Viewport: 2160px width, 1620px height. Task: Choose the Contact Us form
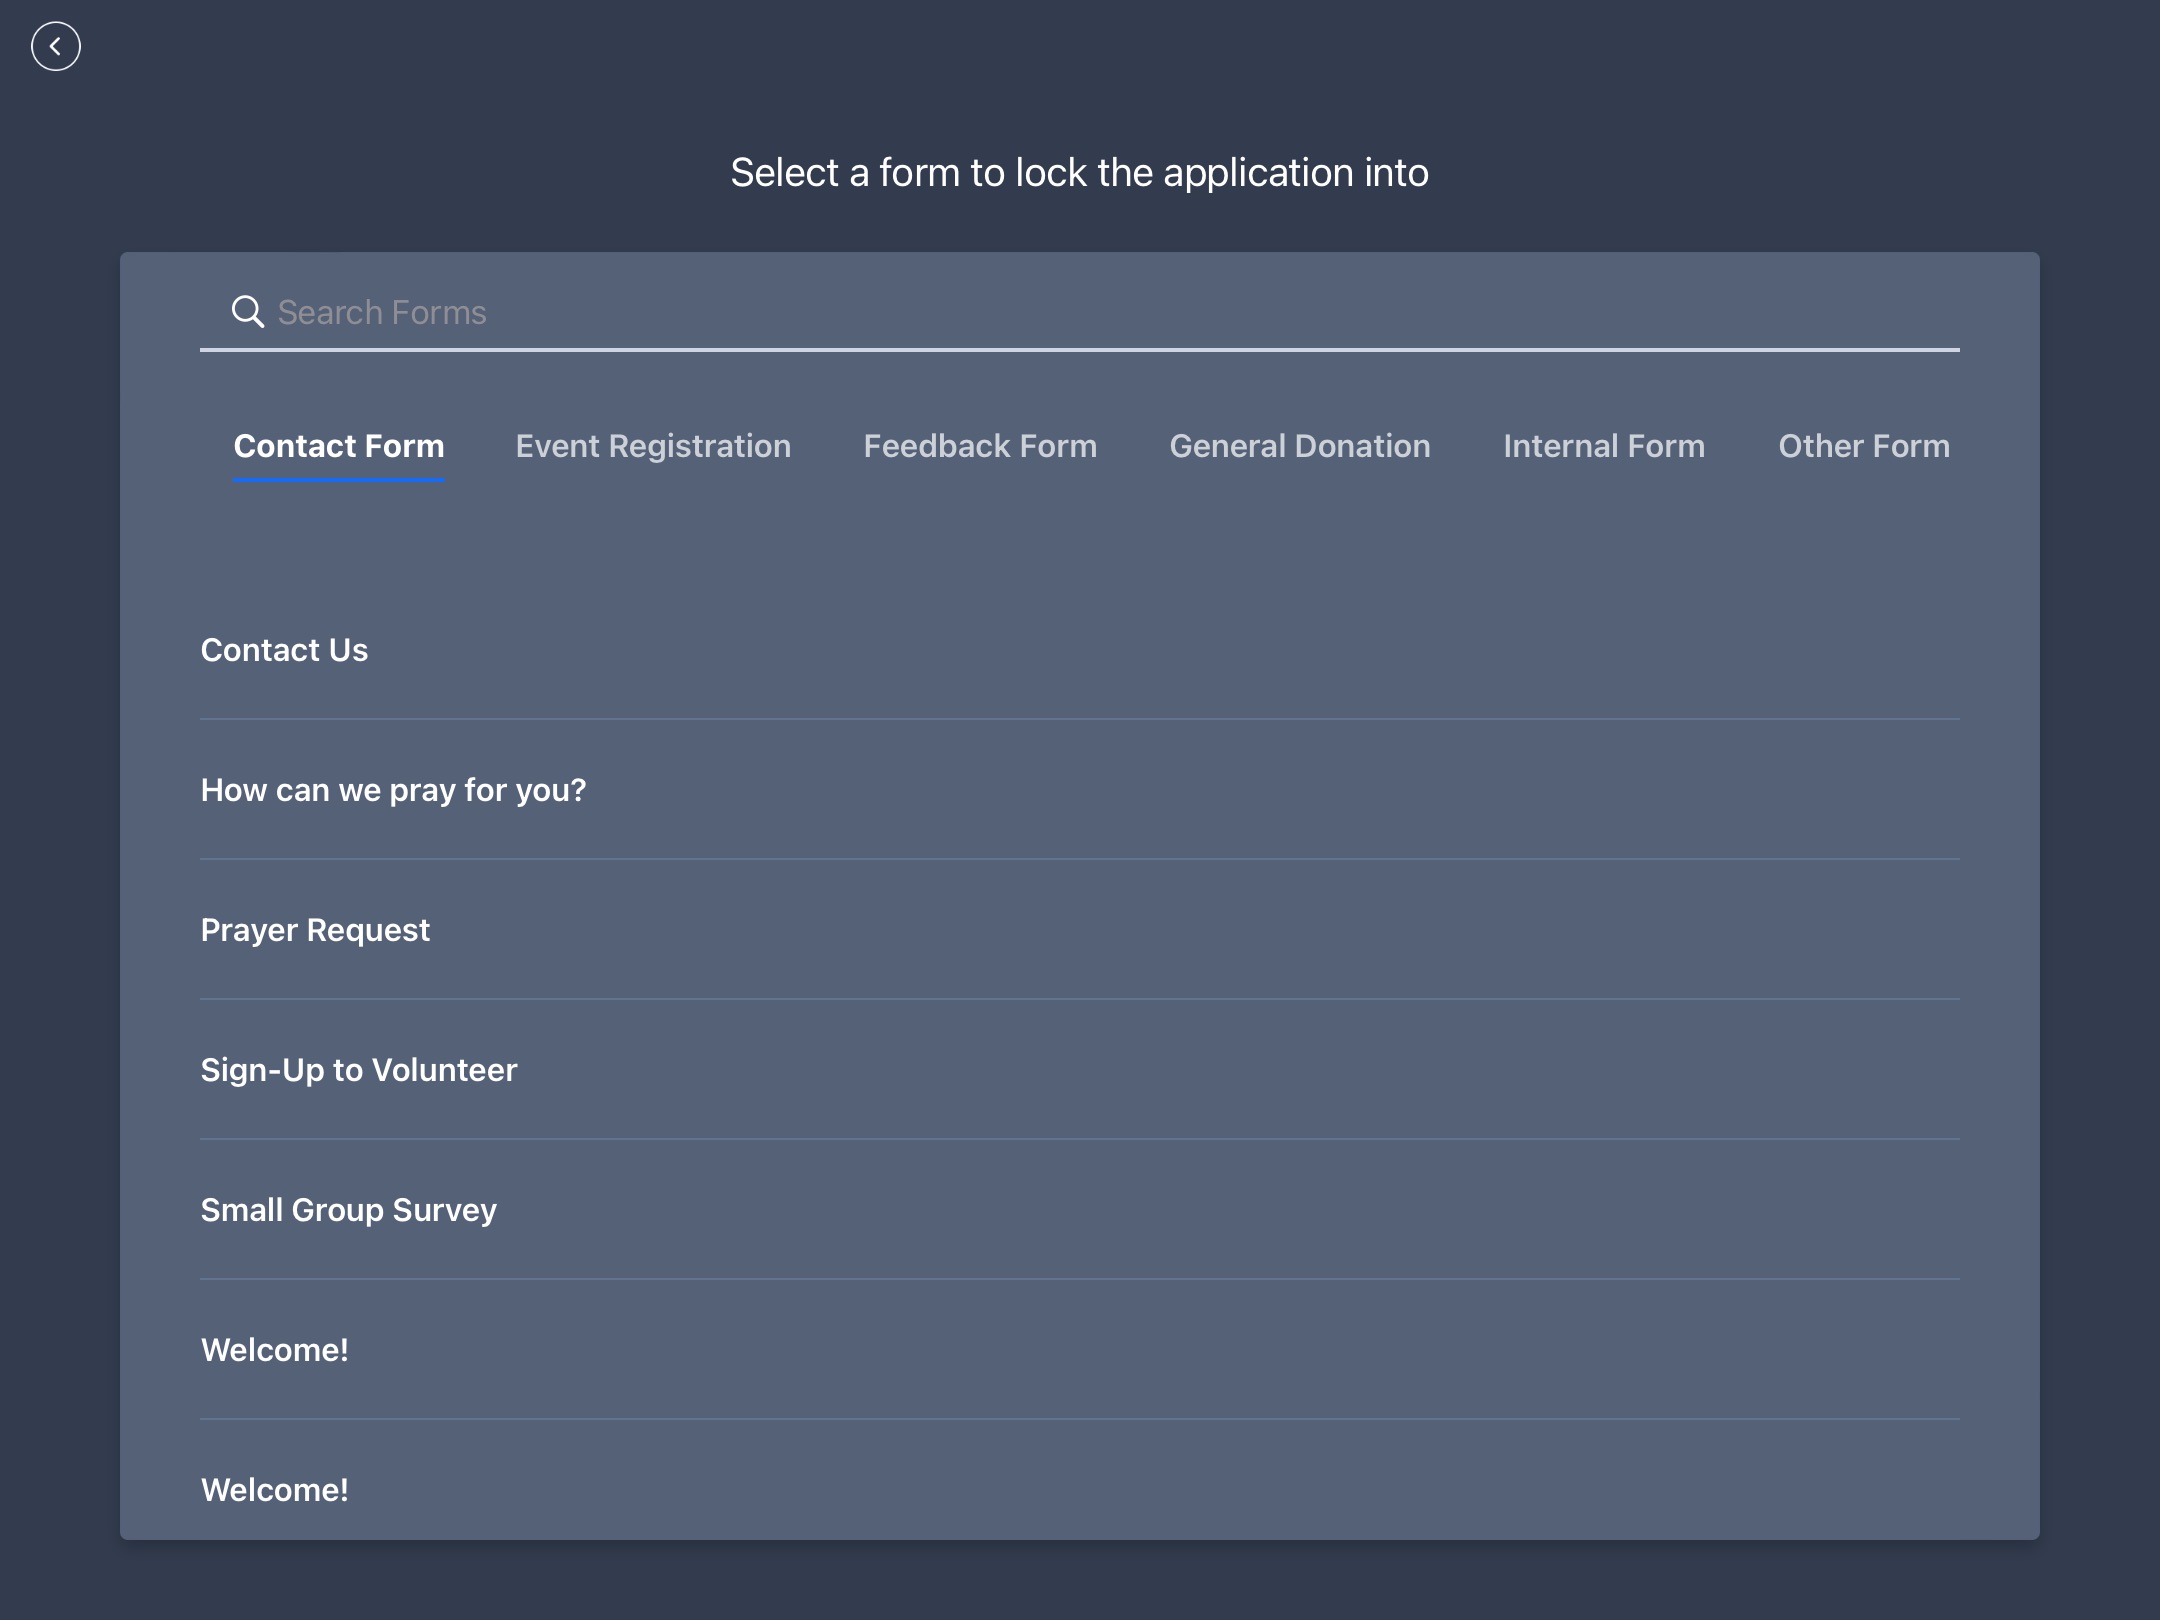pos(285,650)
